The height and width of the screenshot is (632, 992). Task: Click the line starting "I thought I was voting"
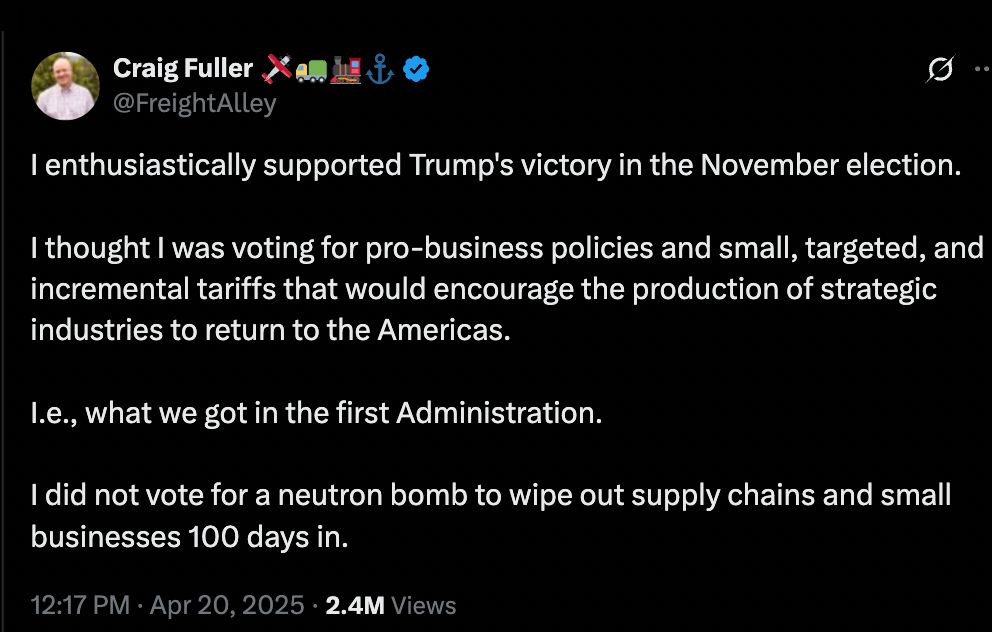pos(507,247)
